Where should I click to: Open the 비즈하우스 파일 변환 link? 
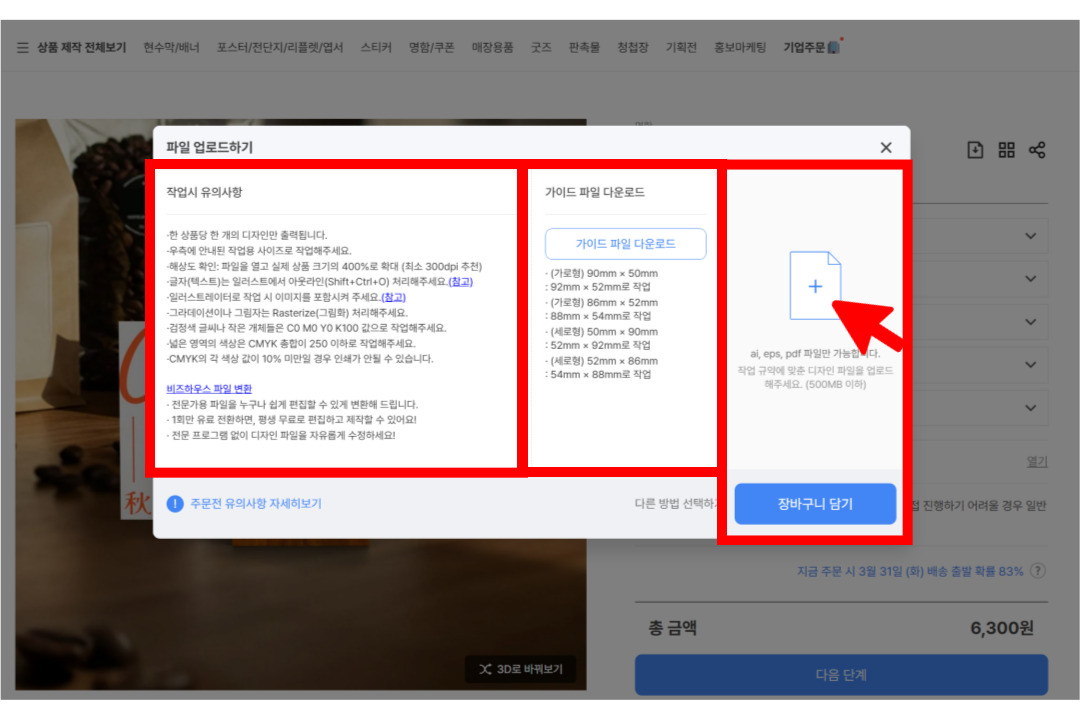pyautogui.click(x=209, y=388)
